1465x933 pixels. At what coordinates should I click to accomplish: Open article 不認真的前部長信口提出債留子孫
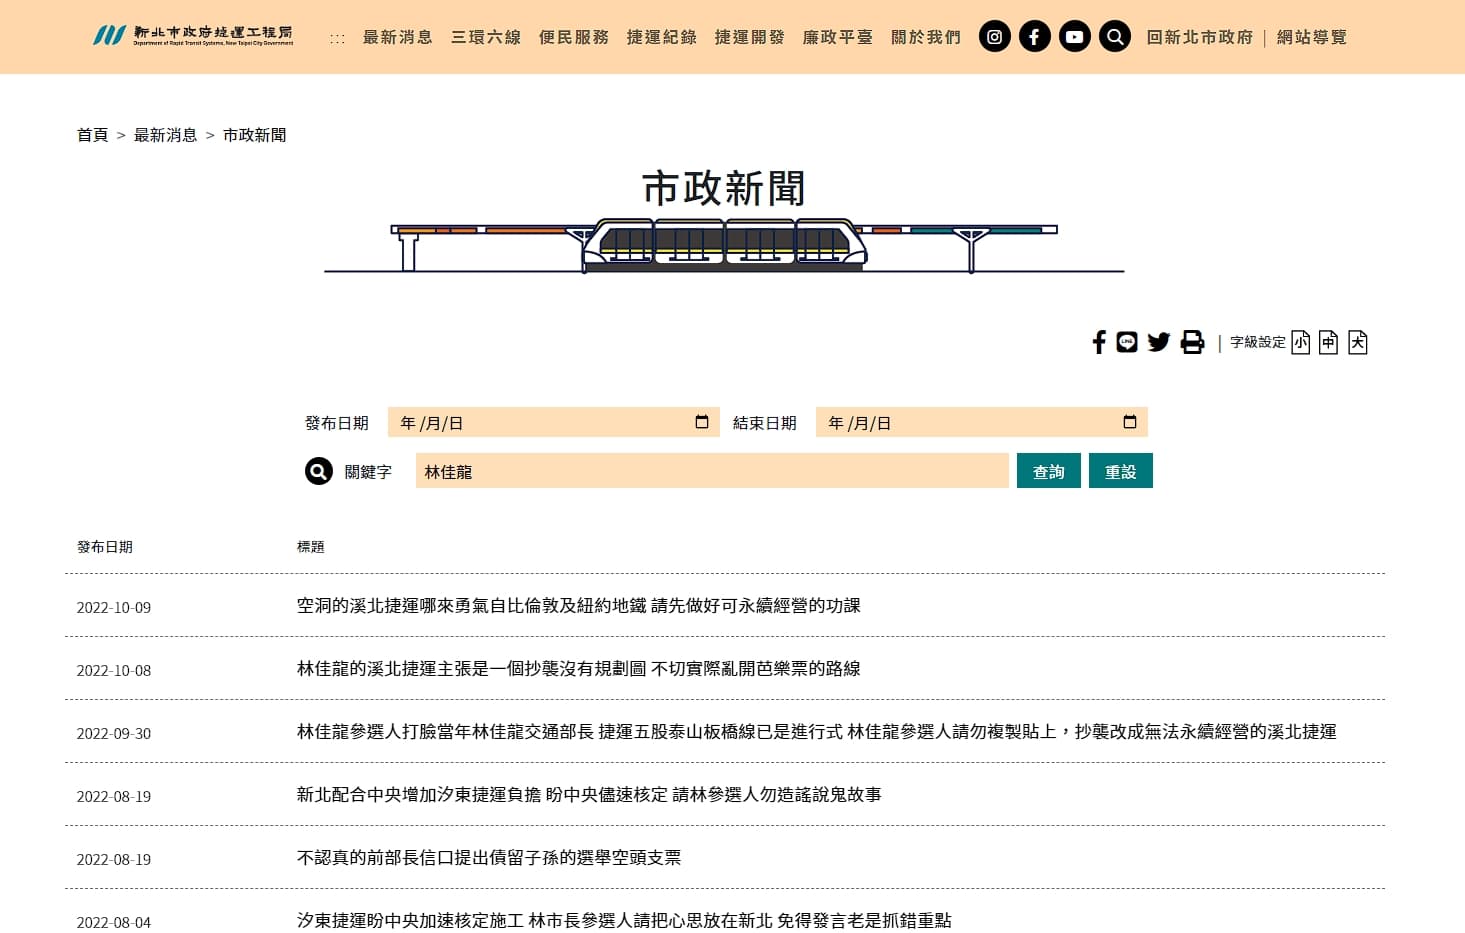click(x=489, y=858)
